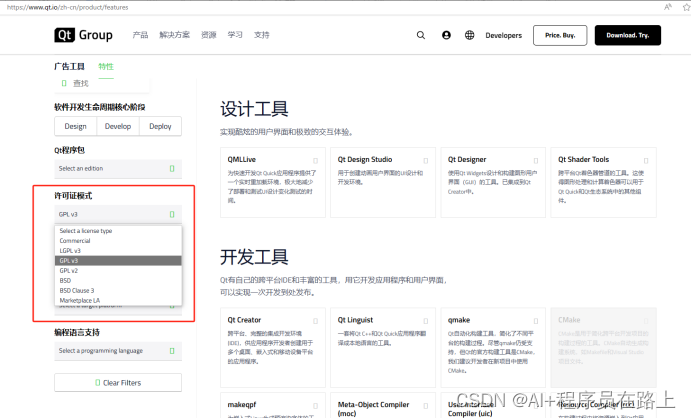The image size is (691, 419).
Task: Open the Qt Creator feature card
Action: click(x=273, y=348)
